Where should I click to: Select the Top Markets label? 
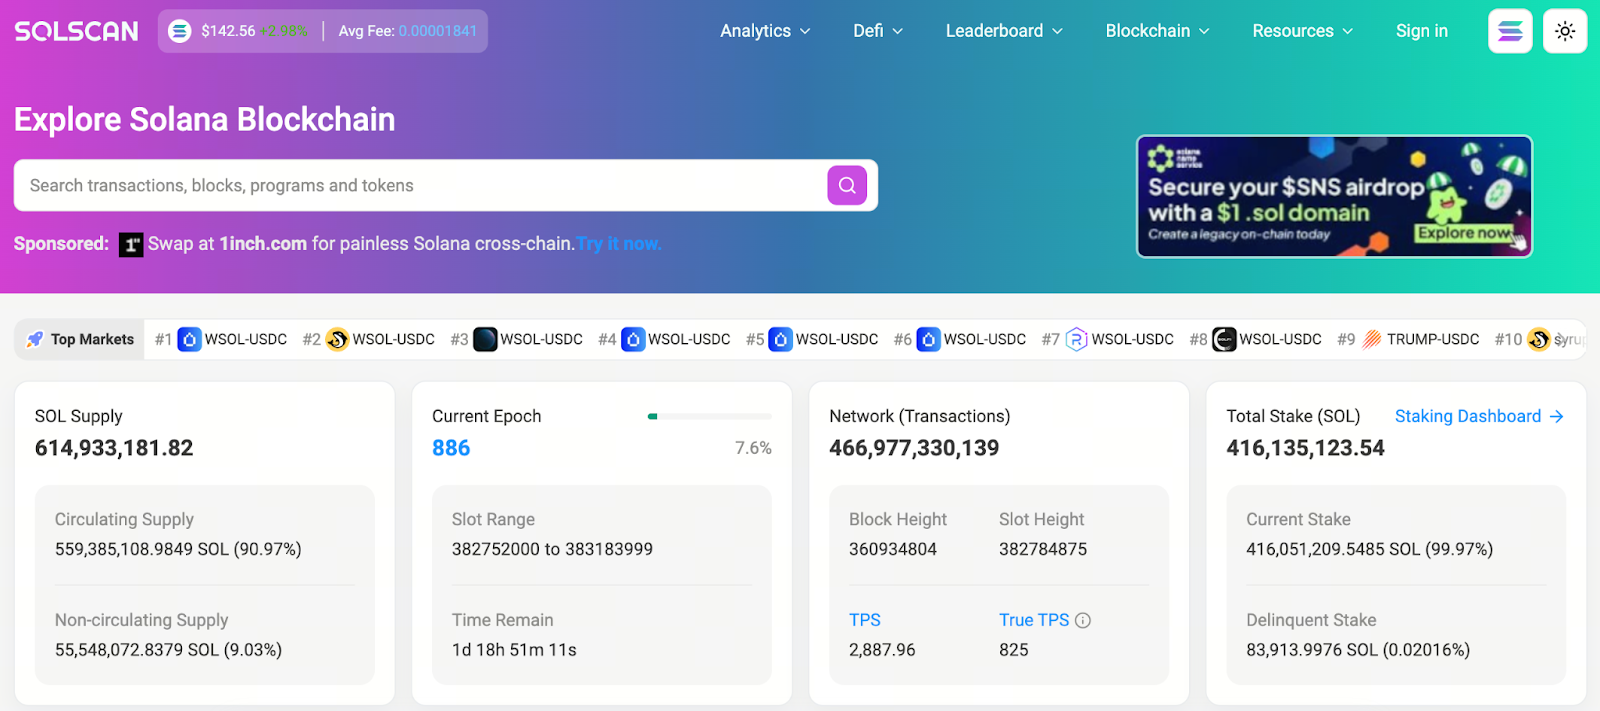(92, 339)
